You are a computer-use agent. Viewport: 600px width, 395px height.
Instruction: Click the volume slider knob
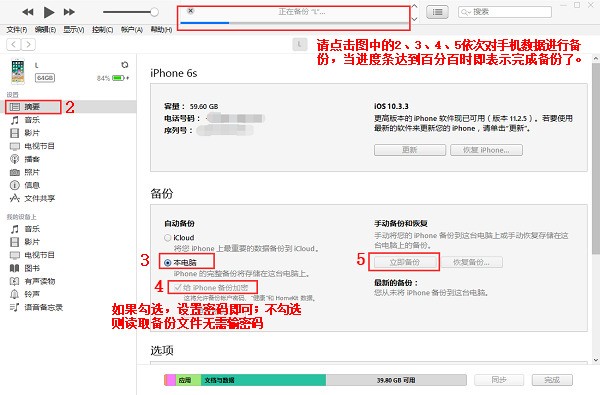pyautogui.click(x=154, y=12)
